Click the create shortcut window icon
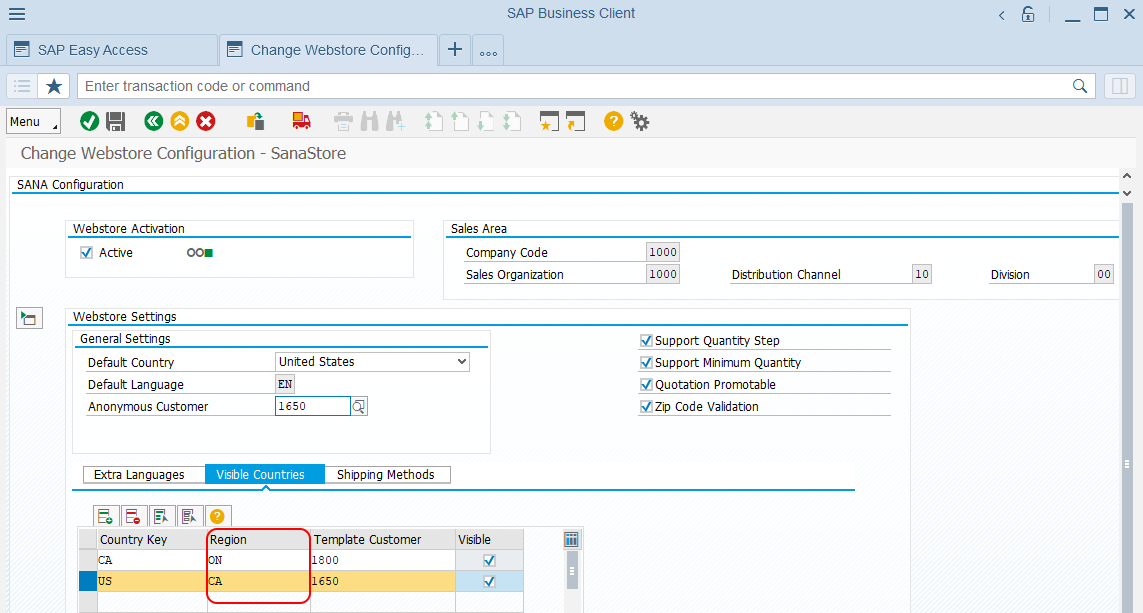Viewport: 1143px width, 613px height. 576,122
